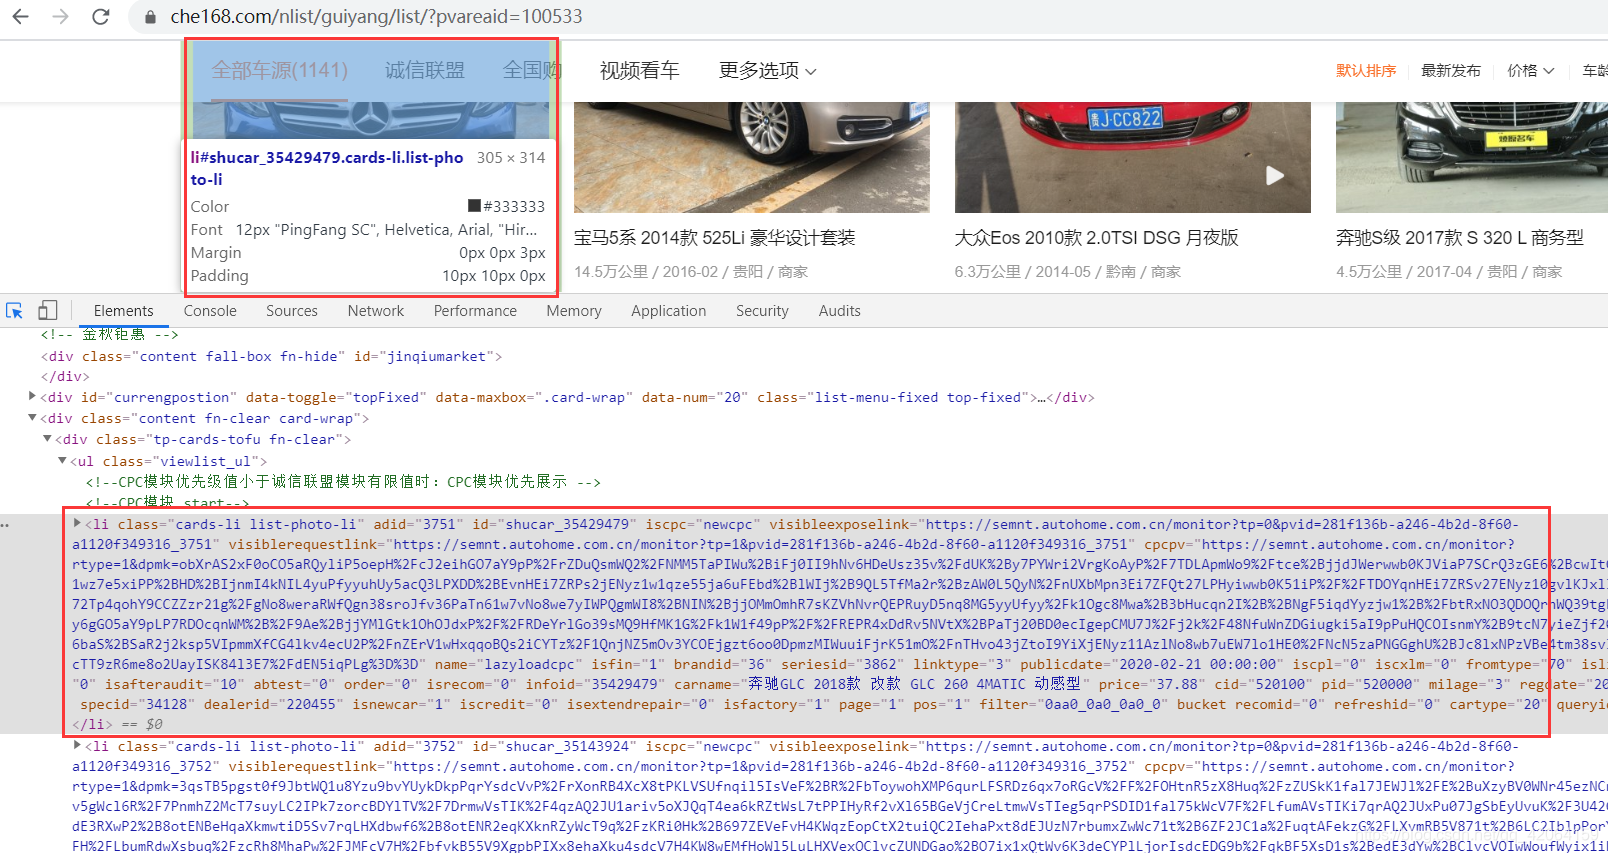This screenshot has height=853, width=1608.
Task: Open the Memory tab
Action: [x=574, y=311]
